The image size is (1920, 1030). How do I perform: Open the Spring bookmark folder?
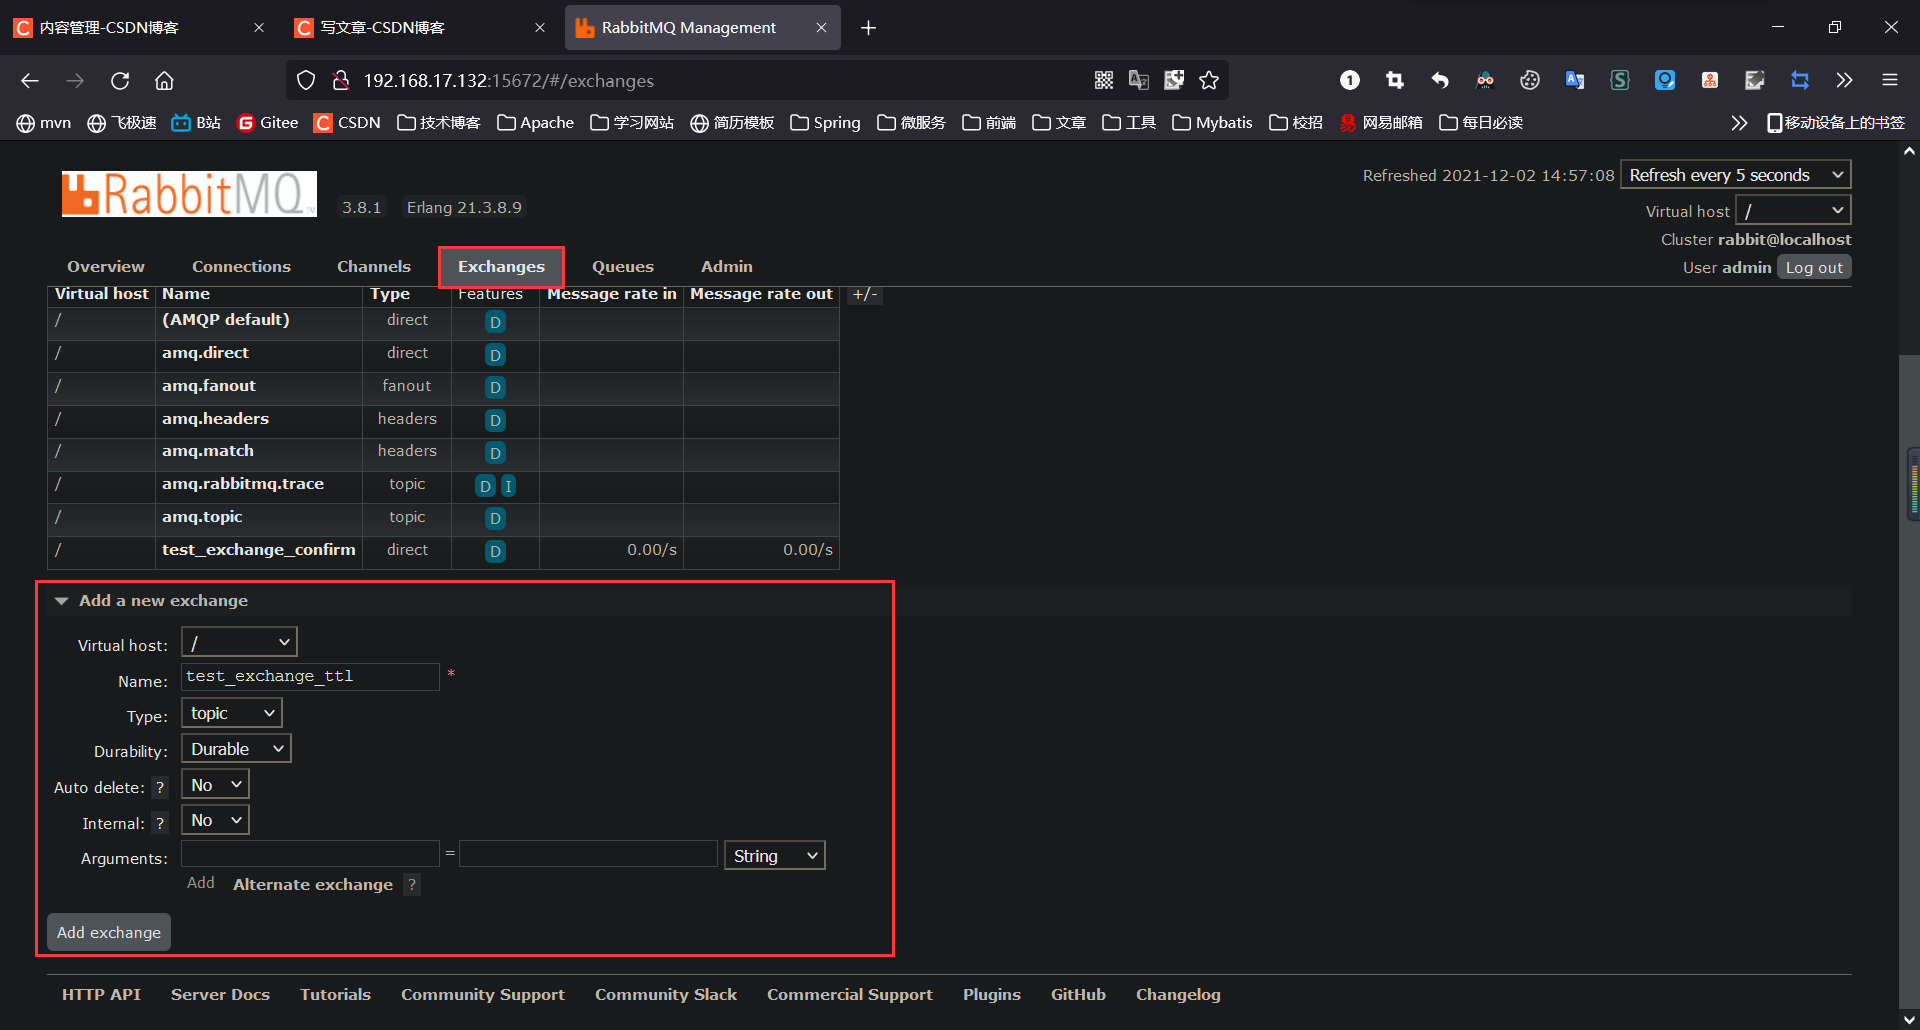click(825, 123)
